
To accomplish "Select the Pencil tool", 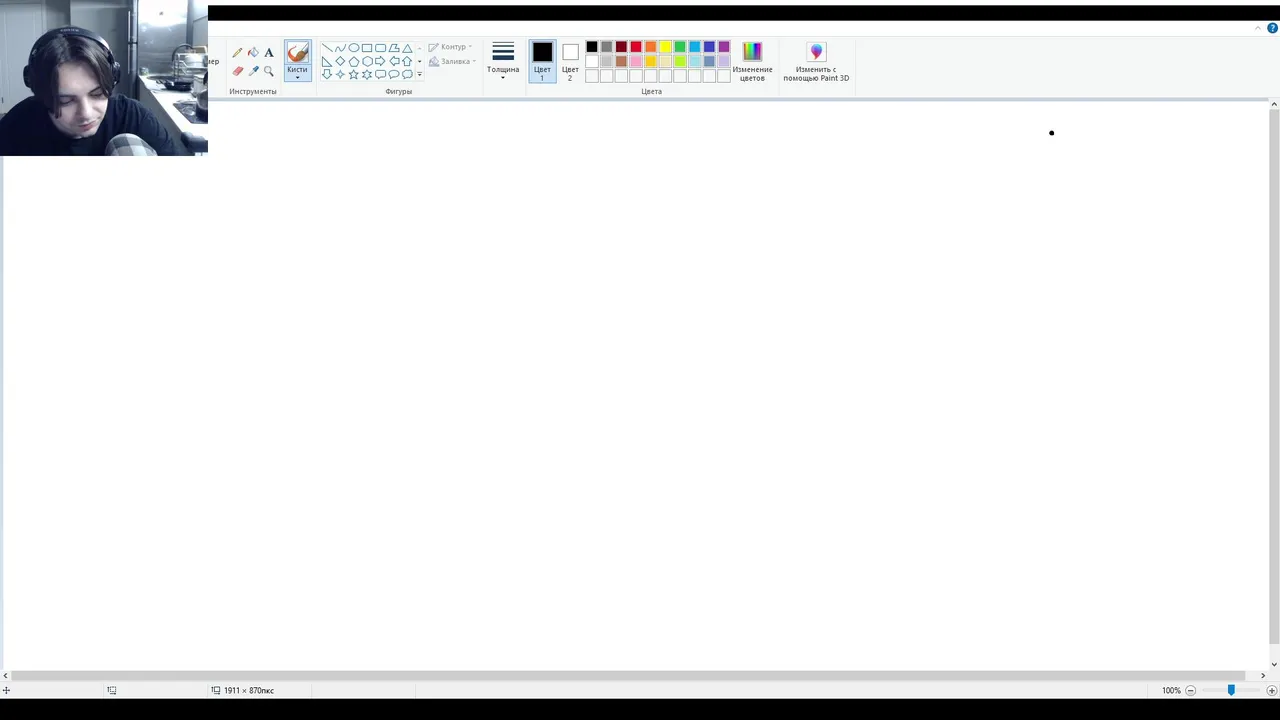I will [237, 52].
